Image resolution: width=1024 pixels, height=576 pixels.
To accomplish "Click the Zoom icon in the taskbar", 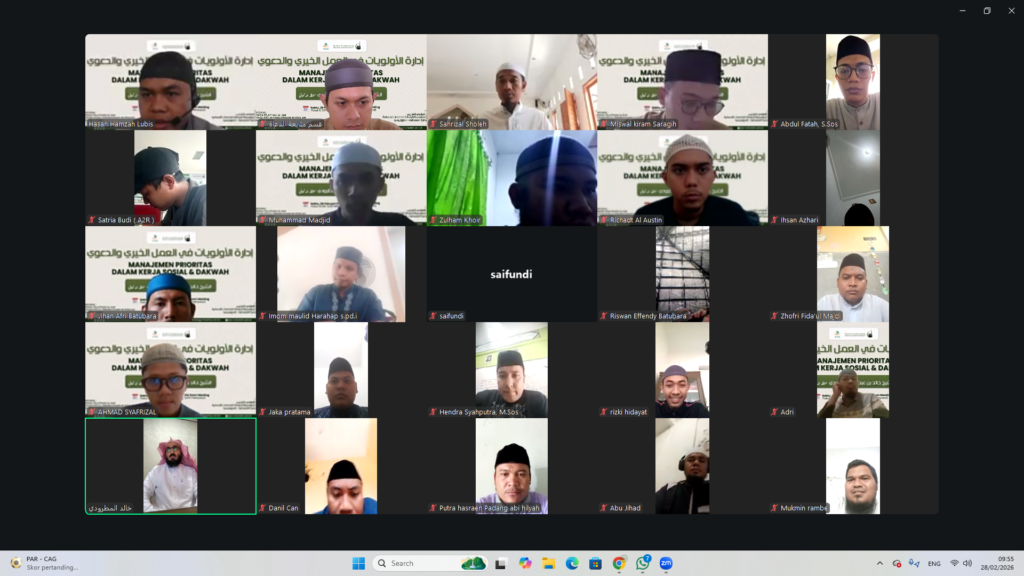I will click(x=666, y=563).
